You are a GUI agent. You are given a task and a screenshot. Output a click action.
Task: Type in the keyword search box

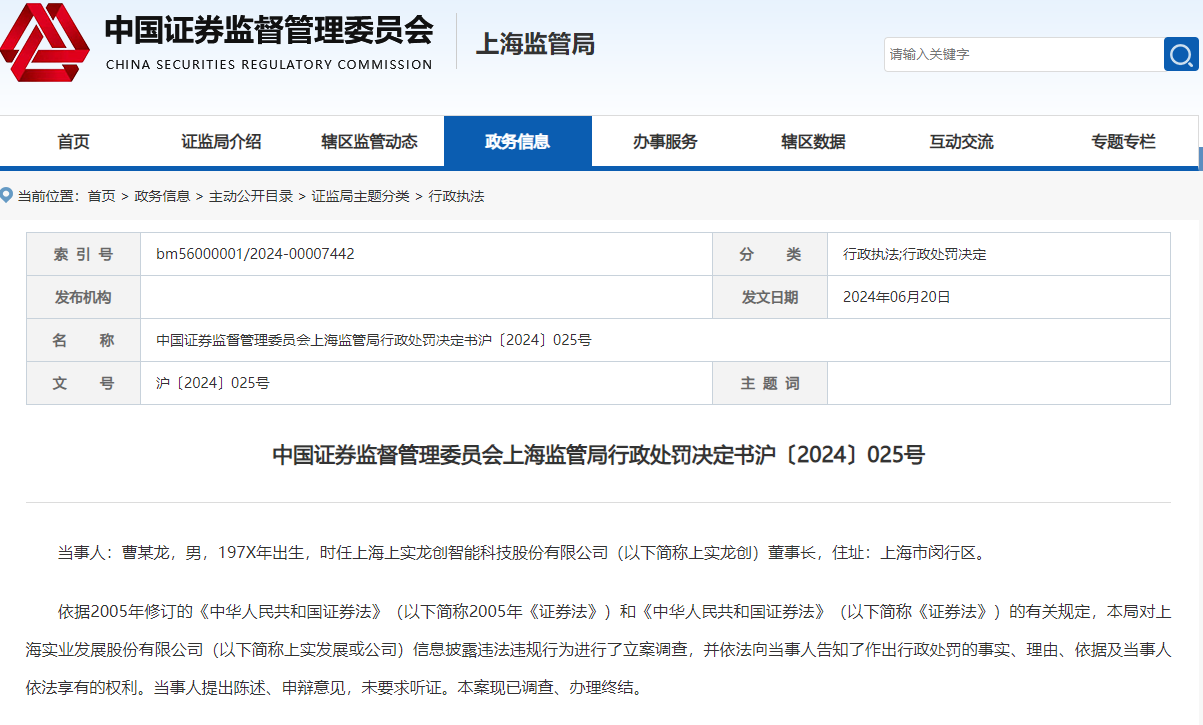coord(1022,54)
